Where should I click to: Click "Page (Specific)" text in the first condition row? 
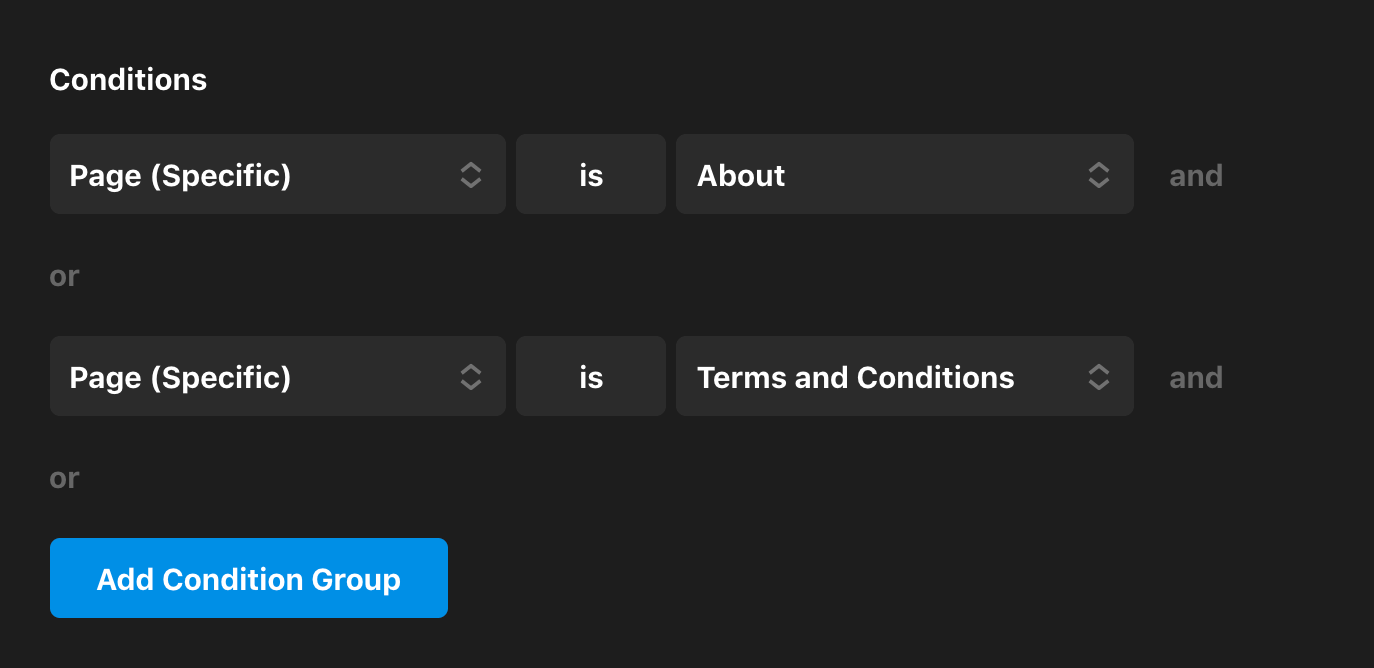pyautogui.click(x=180, y=176)
